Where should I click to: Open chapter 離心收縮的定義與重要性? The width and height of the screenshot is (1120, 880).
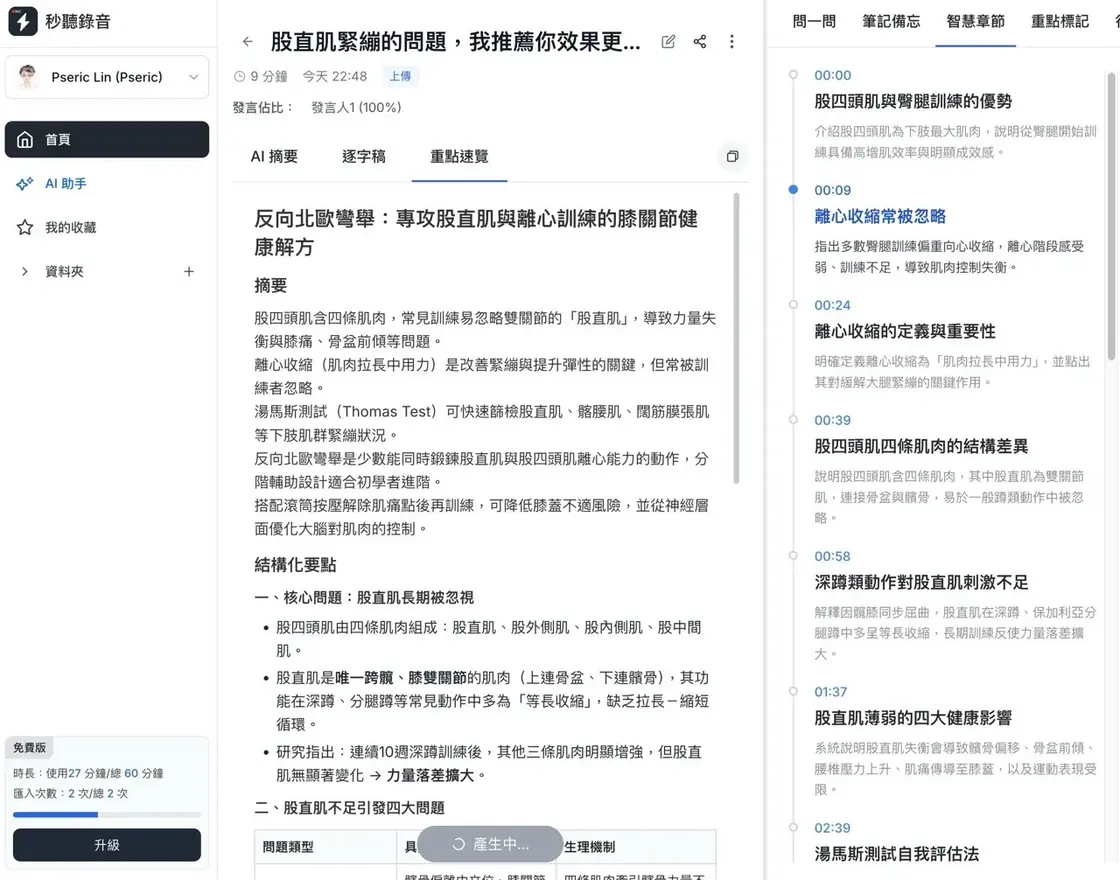tap(905, 331)
